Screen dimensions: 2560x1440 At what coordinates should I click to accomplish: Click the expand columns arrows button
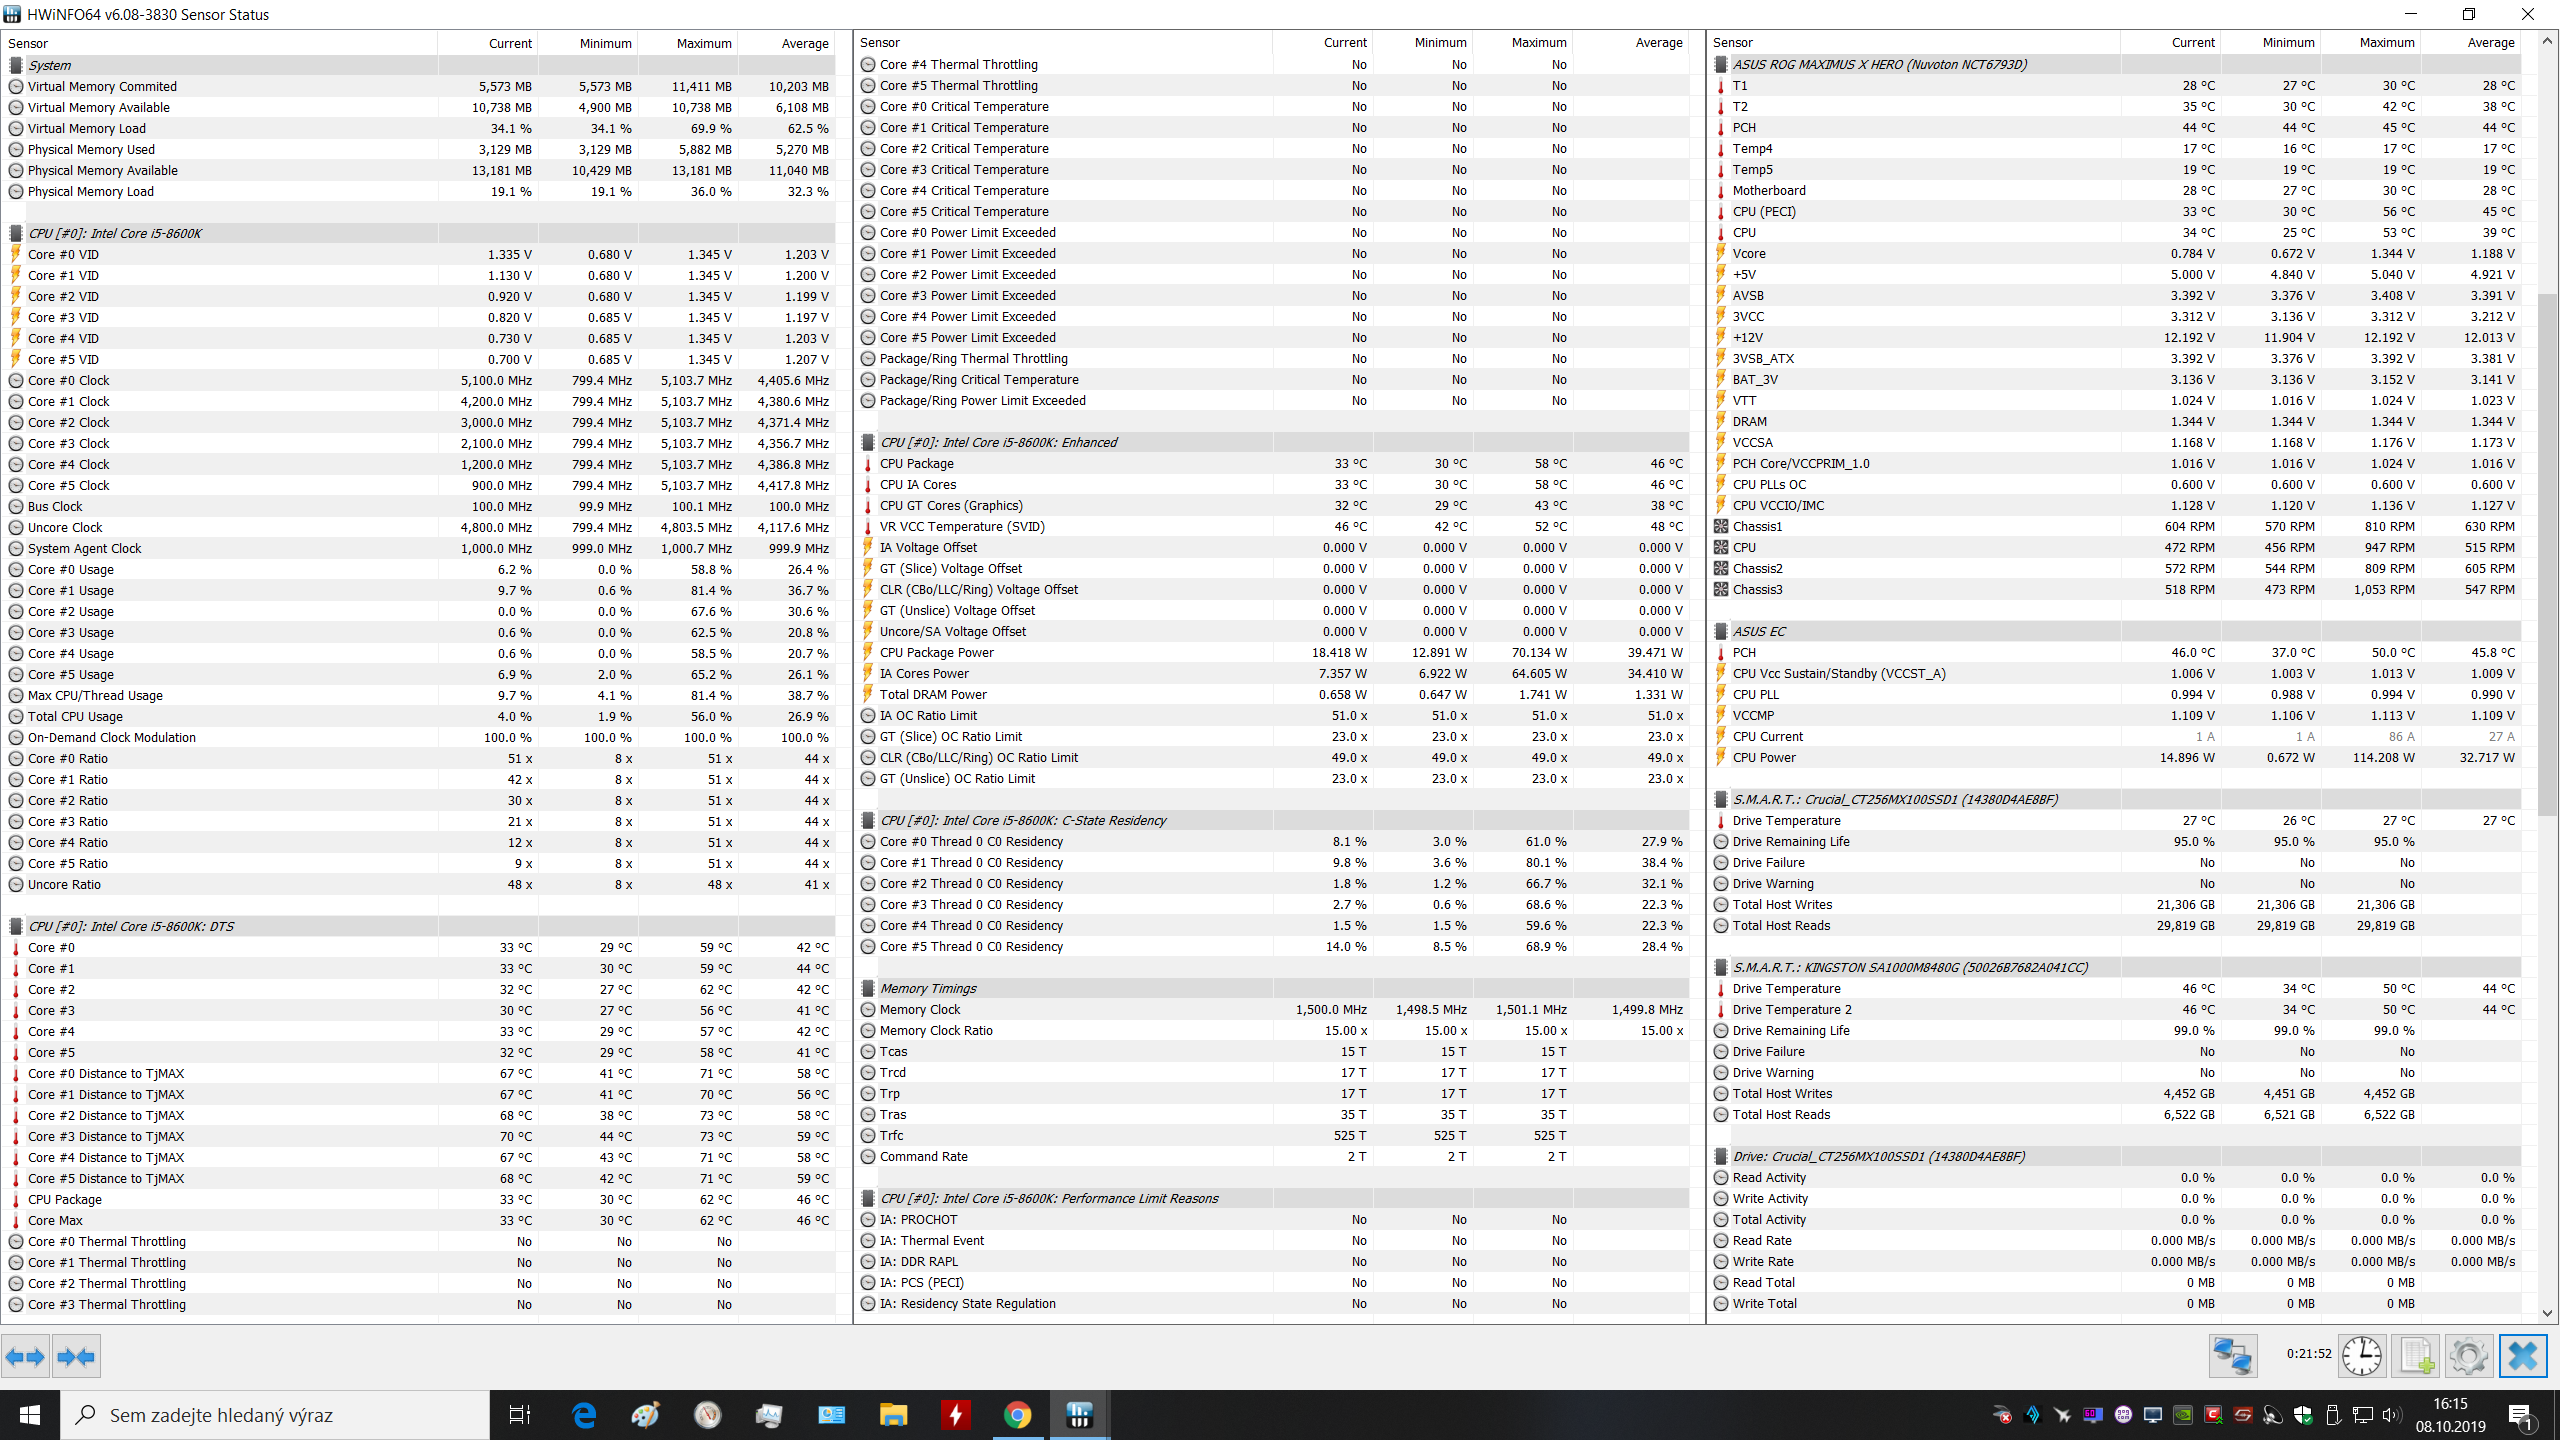click(25, 1357)
